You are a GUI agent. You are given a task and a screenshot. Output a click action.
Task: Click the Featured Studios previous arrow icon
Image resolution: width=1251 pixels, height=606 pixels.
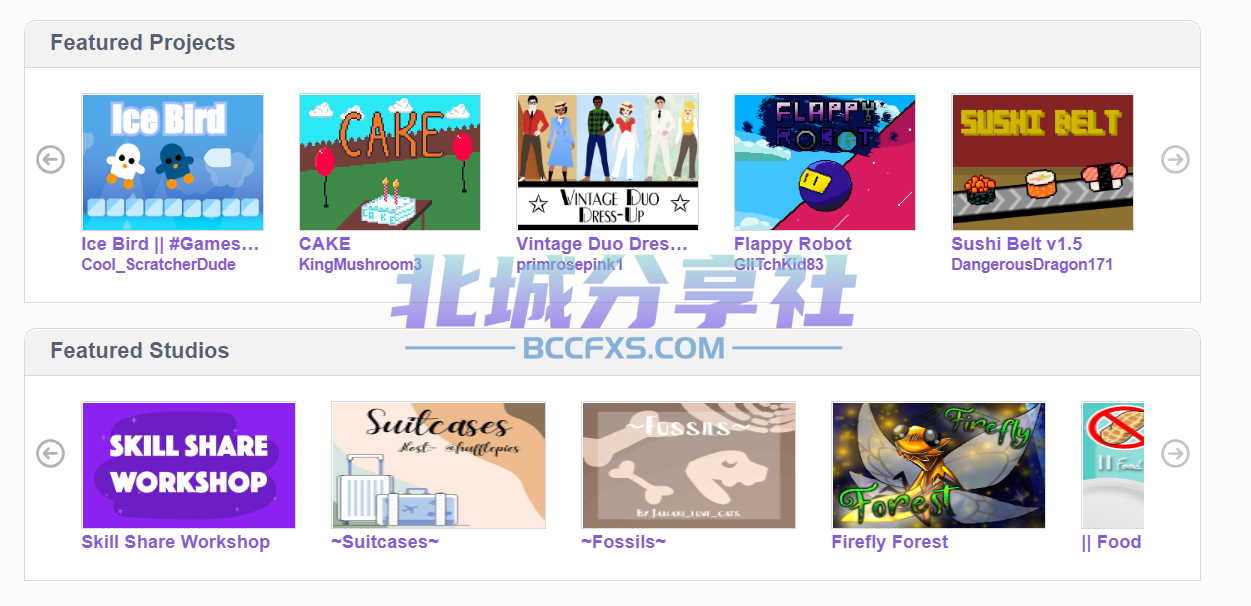point(50,453)
